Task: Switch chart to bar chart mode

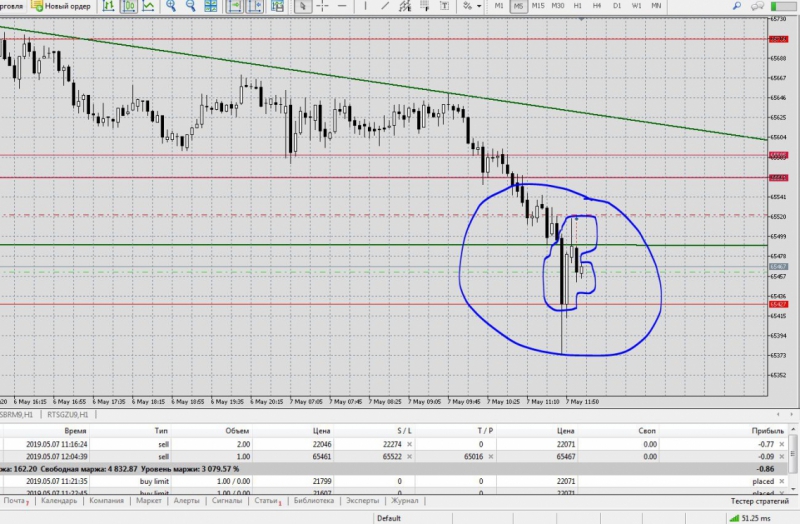Action: pyautogui.click(x=108, y=6)
